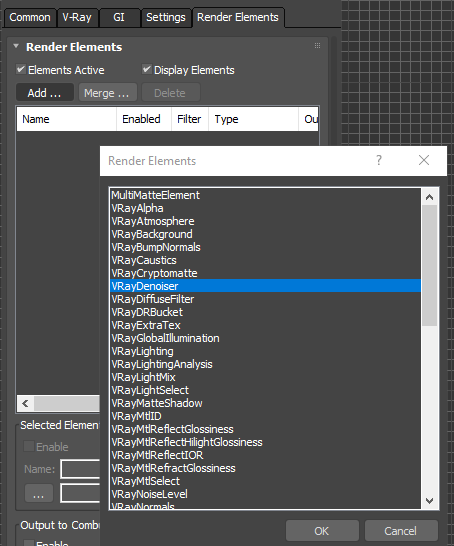Toggle the Display Elements checkbox
The image size is (454, 546).
click(x=147, y=69)
